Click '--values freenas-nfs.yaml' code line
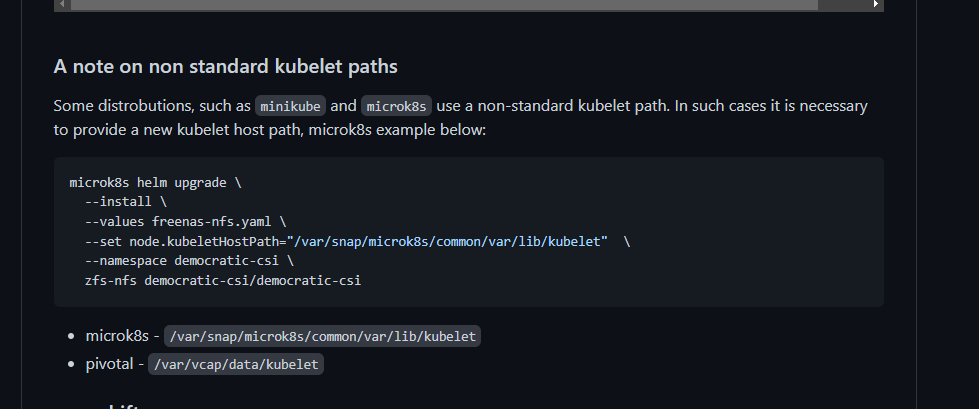Screen dimensions: 979x409 coord(185,222)
